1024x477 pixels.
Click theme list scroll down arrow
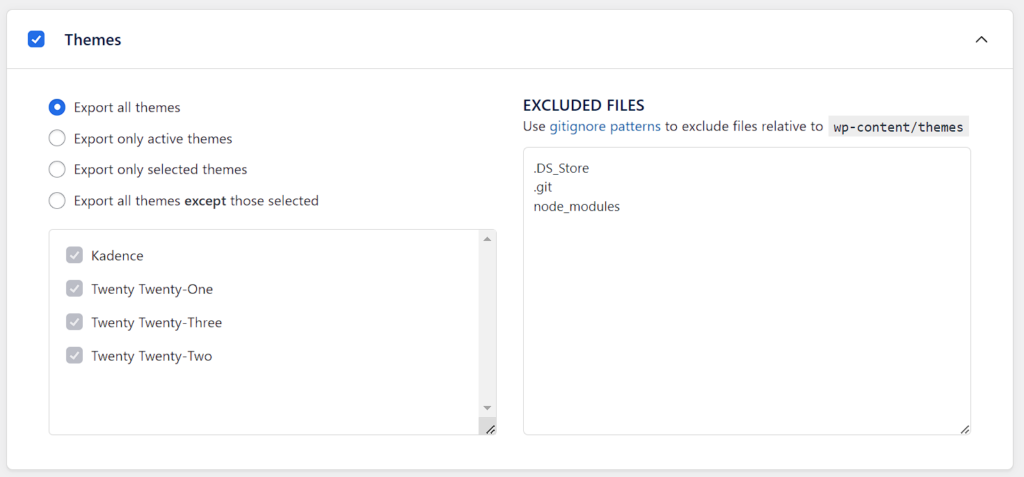coord(487,408)
